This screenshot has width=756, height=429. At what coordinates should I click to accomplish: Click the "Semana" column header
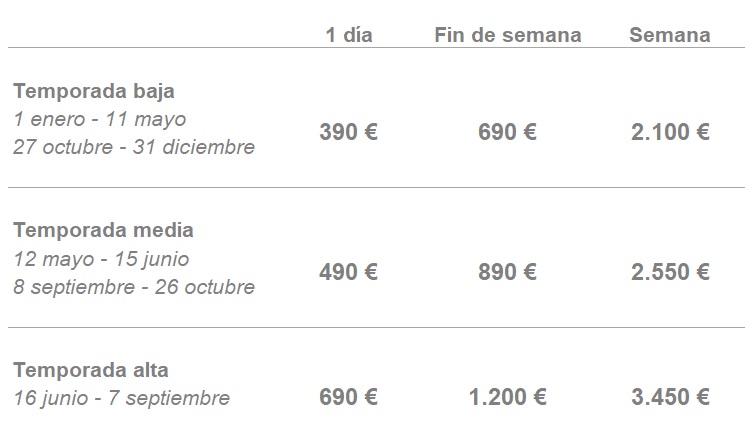tap(670, 35)
